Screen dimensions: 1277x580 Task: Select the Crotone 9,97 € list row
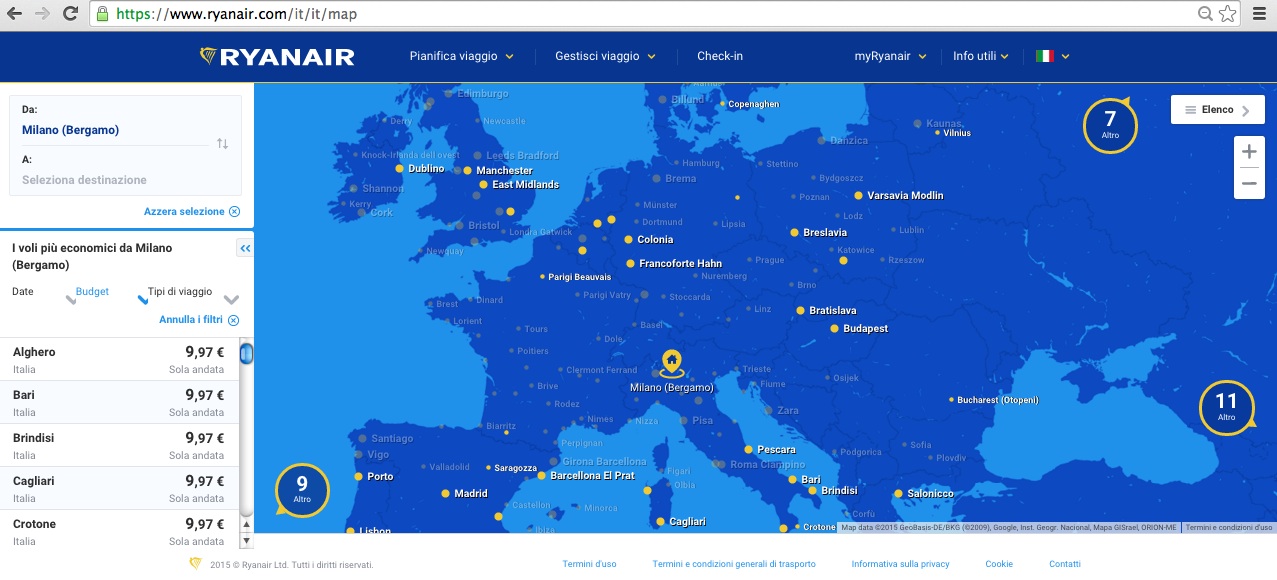pyautogui.click(x=119, y=530)
